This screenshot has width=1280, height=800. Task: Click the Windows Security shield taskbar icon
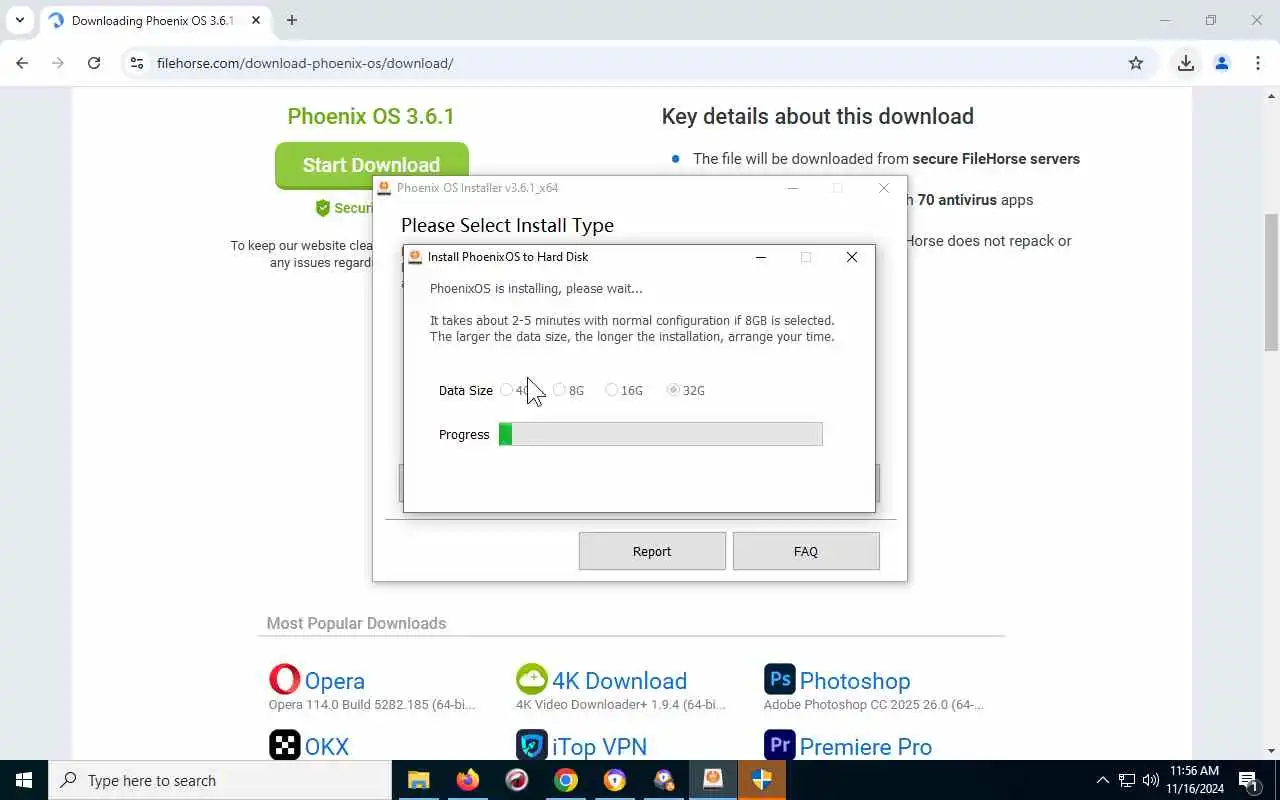click(761, 780)
